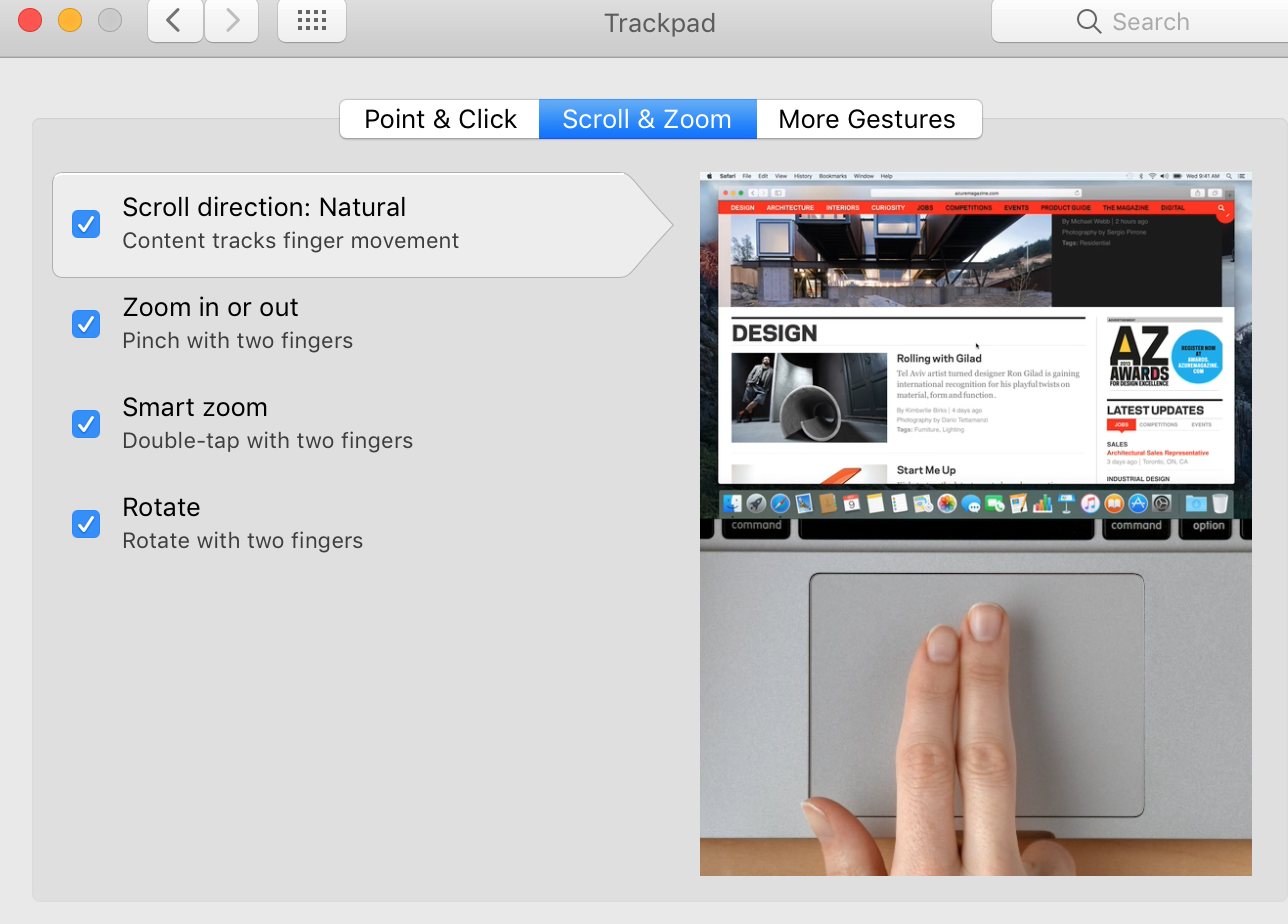Click 'Double-tap with two fingers' description
Screen dimensions: 1288x924
pos(267,441)
